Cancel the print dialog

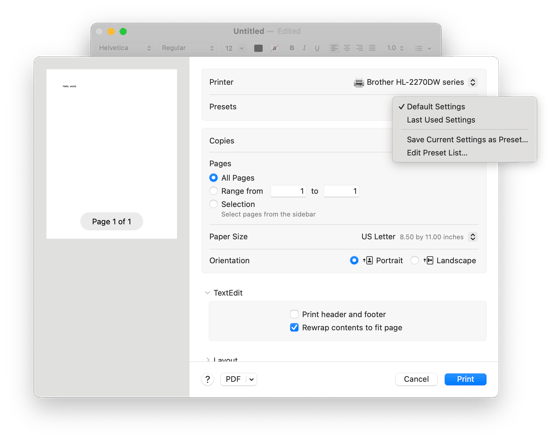click(x=416, y=379)
